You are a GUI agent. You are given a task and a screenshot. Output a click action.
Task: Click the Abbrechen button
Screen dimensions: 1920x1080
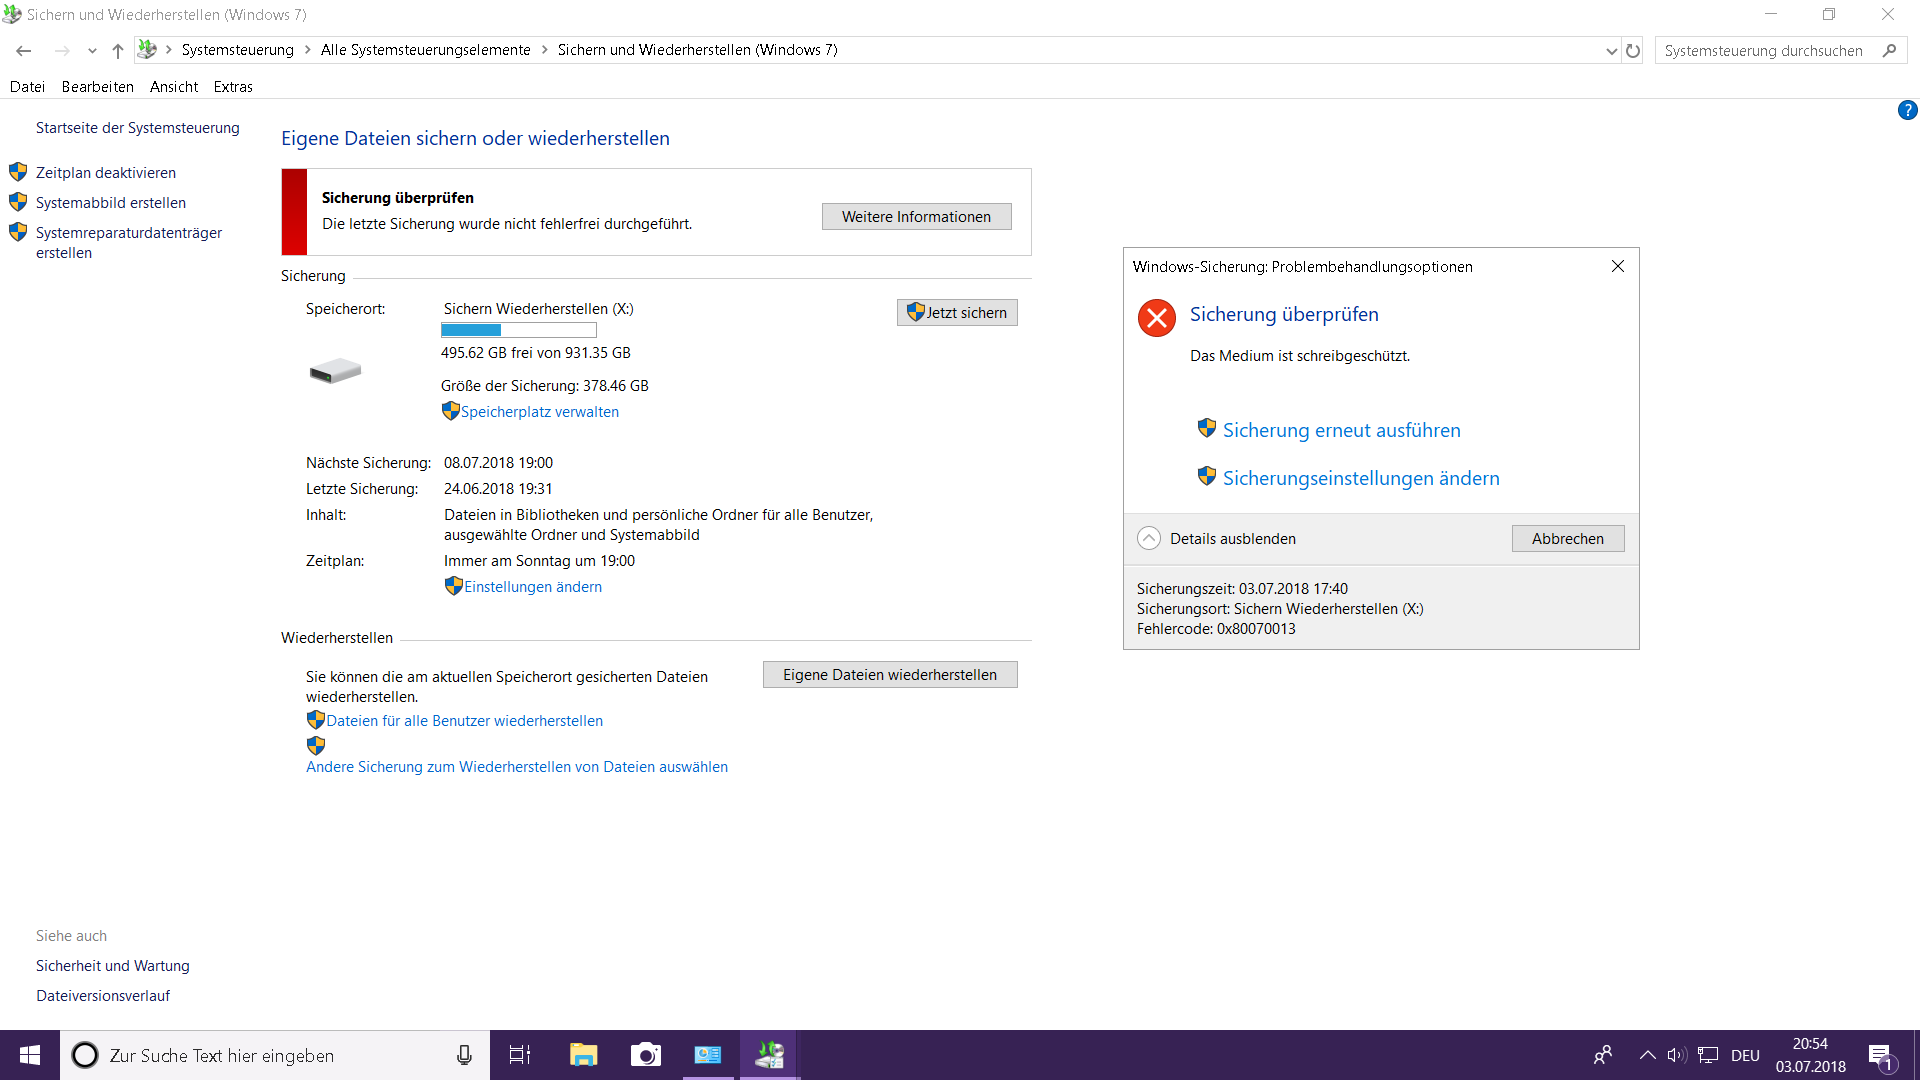[x=1568, y=539]
